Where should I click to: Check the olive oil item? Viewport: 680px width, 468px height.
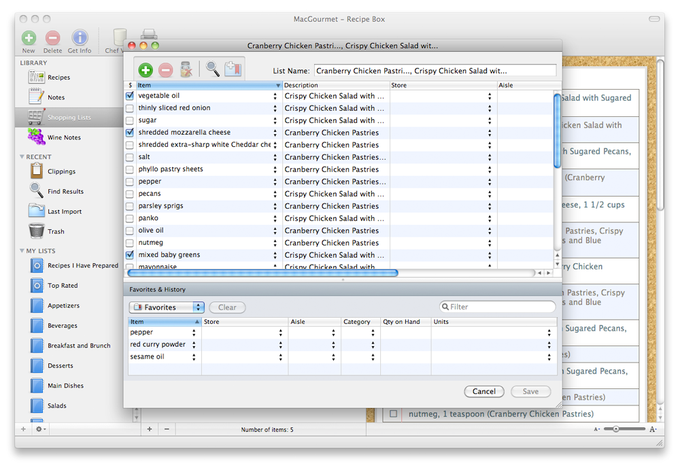coord(129,230)
